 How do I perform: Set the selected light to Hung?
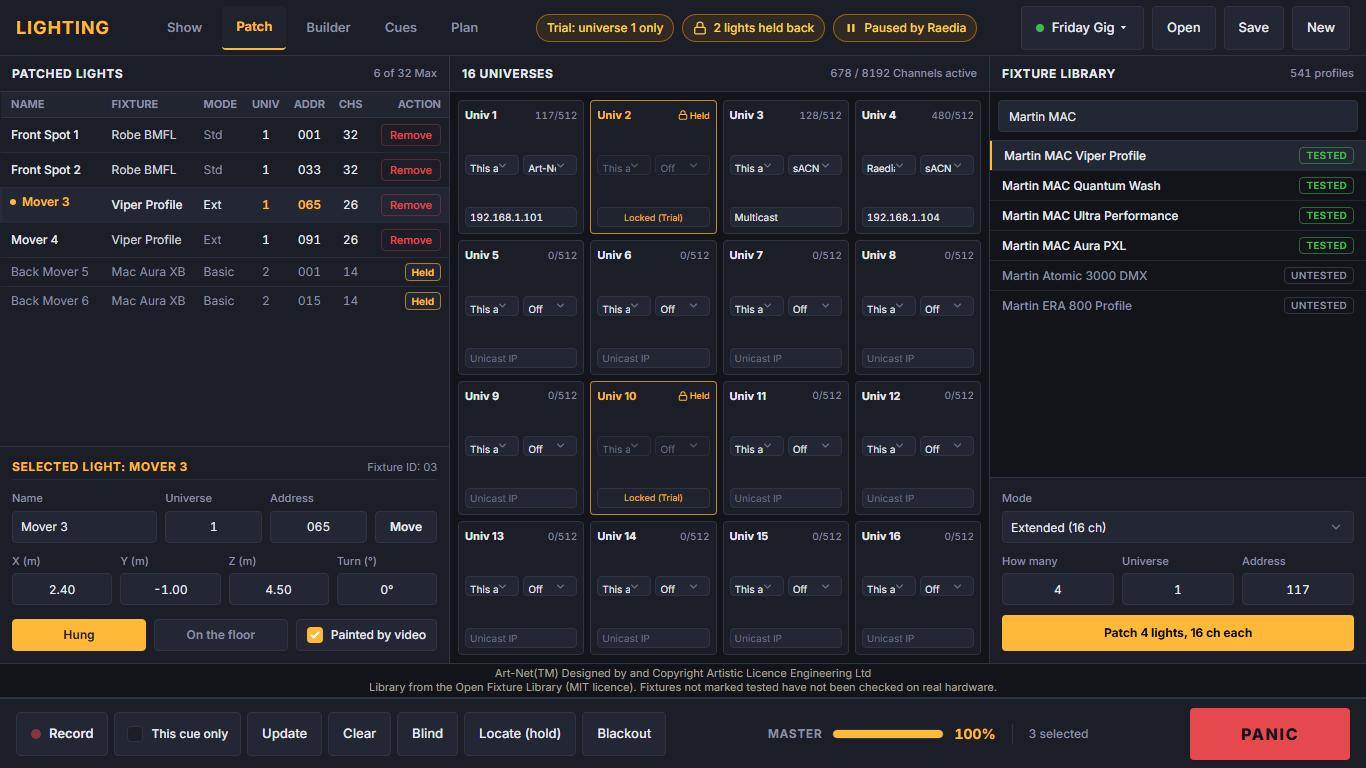click(x=79, y=635)
